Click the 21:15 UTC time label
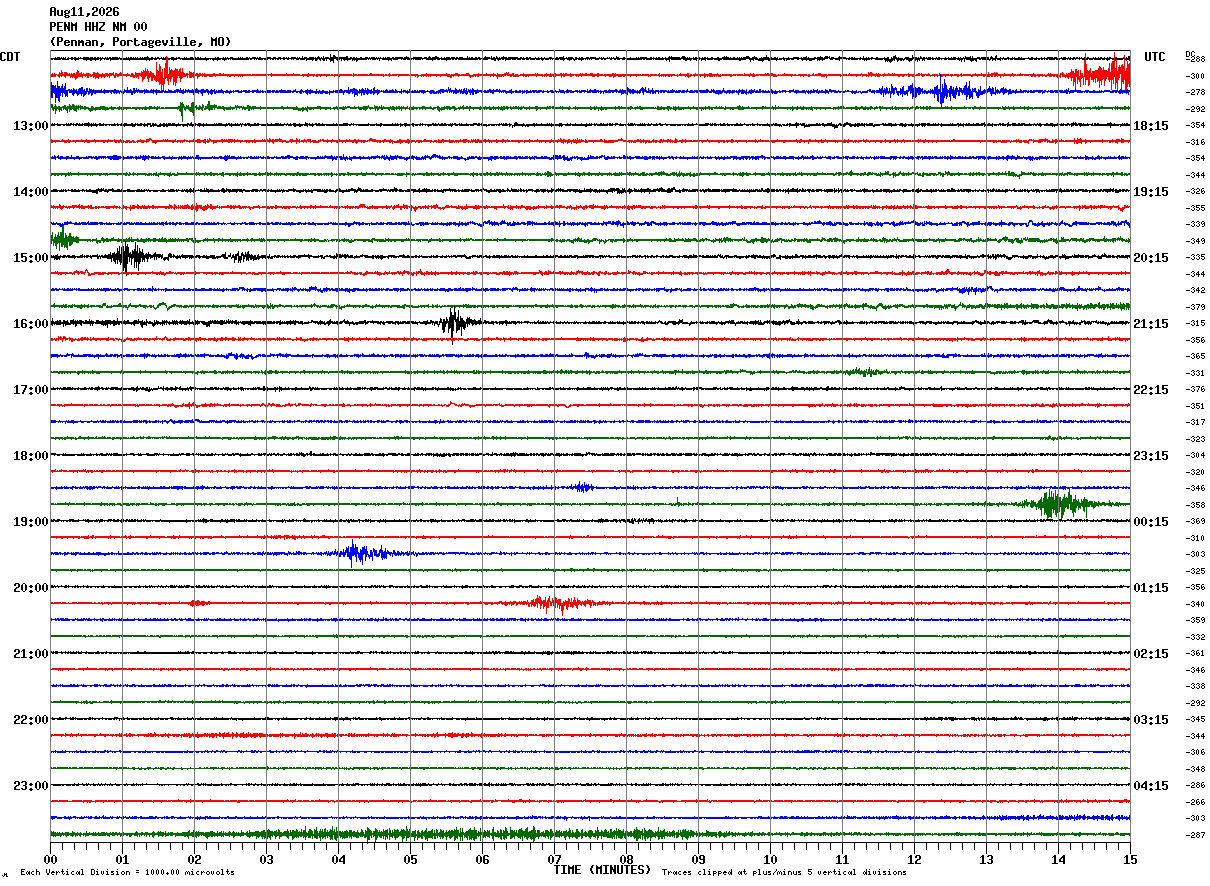 click(x=1150, y=324)
